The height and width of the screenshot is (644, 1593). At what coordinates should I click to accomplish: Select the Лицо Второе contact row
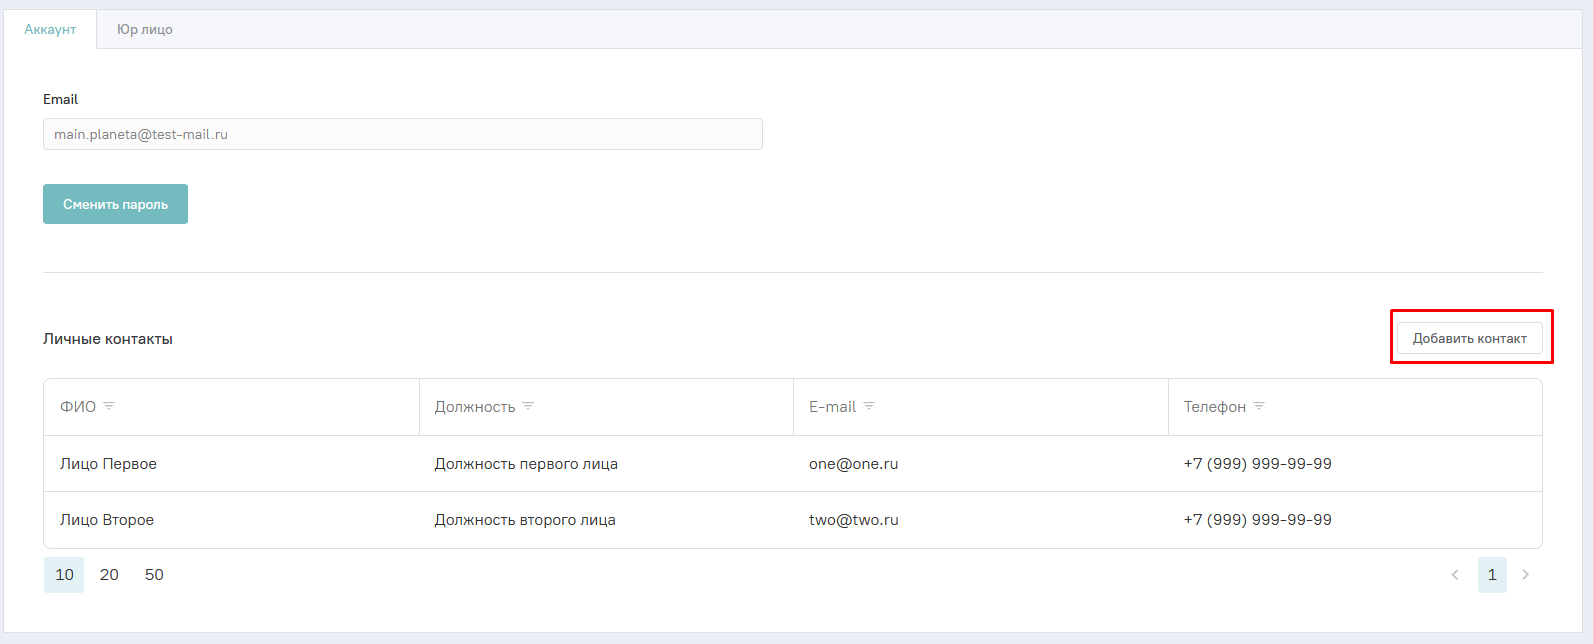click(107, 520)
